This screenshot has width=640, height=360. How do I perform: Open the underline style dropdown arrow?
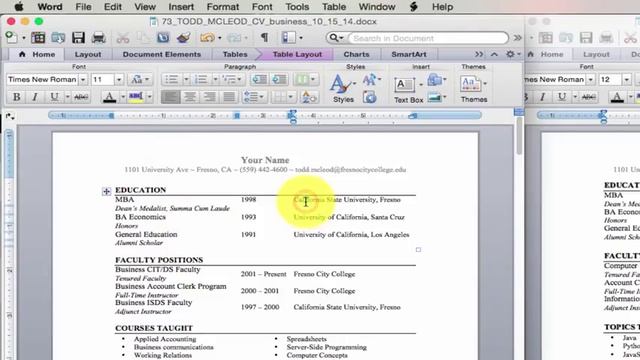tap(67, 97)
